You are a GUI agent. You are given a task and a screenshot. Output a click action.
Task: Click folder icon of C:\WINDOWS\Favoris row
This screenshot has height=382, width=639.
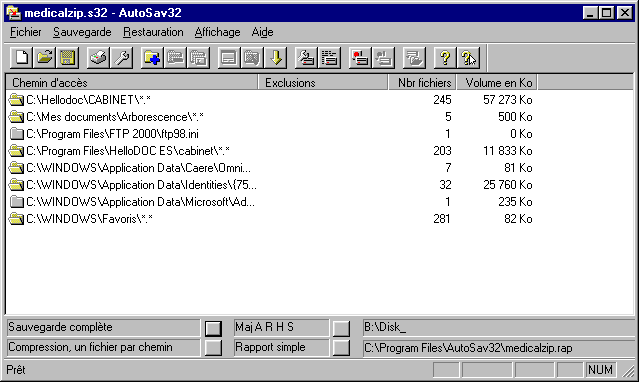pyautogui.click(x=16, y=219)
